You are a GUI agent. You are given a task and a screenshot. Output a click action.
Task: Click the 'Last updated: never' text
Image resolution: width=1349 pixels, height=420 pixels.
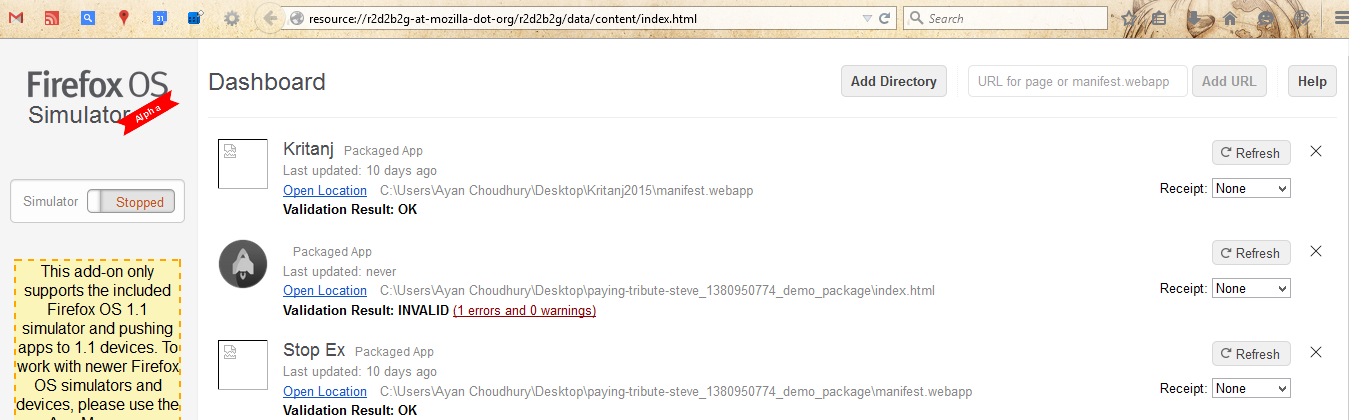(339, 271)
